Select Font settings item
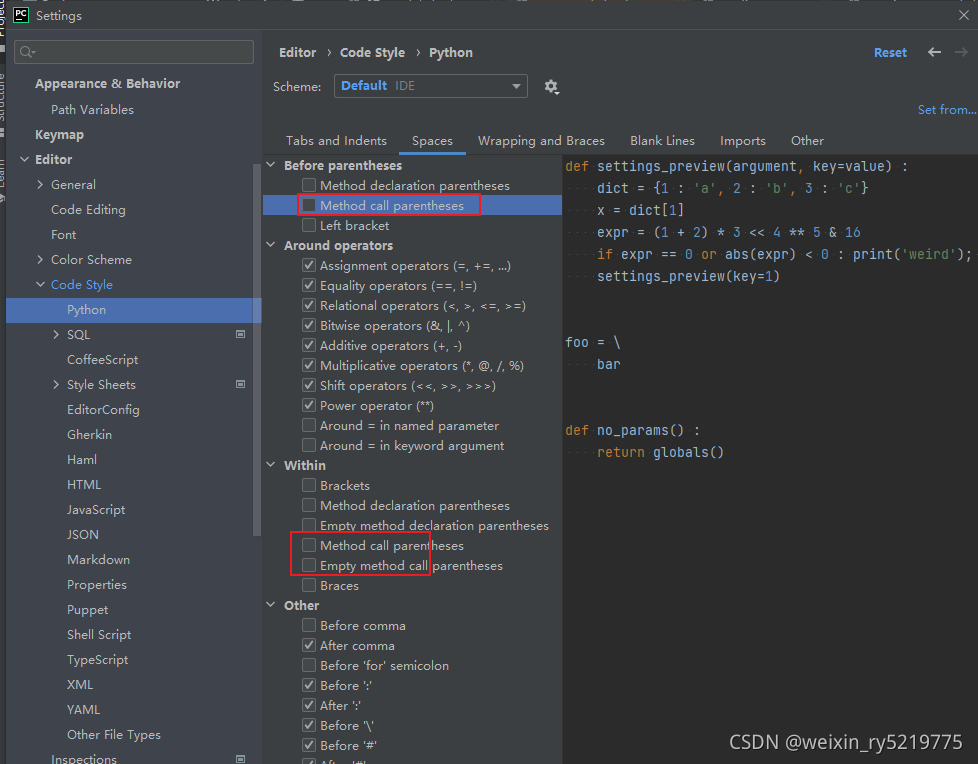Screen dimensions: 978x764 click(64, 235)
